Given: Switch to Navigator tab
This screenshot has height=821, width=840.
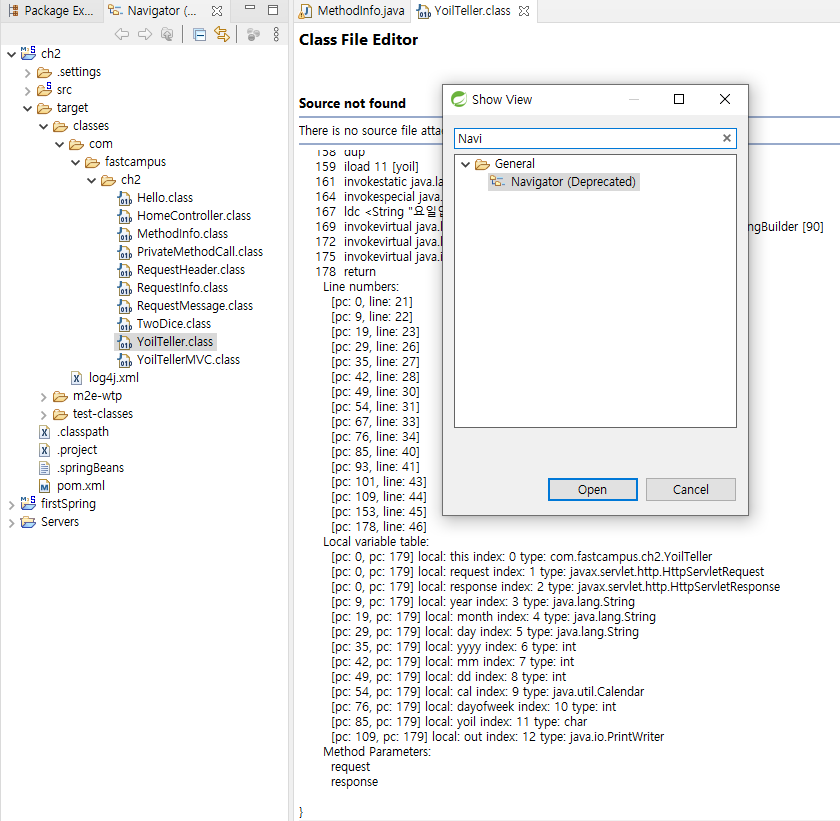Looking at the screenshot, I should (x=153, y=11).
